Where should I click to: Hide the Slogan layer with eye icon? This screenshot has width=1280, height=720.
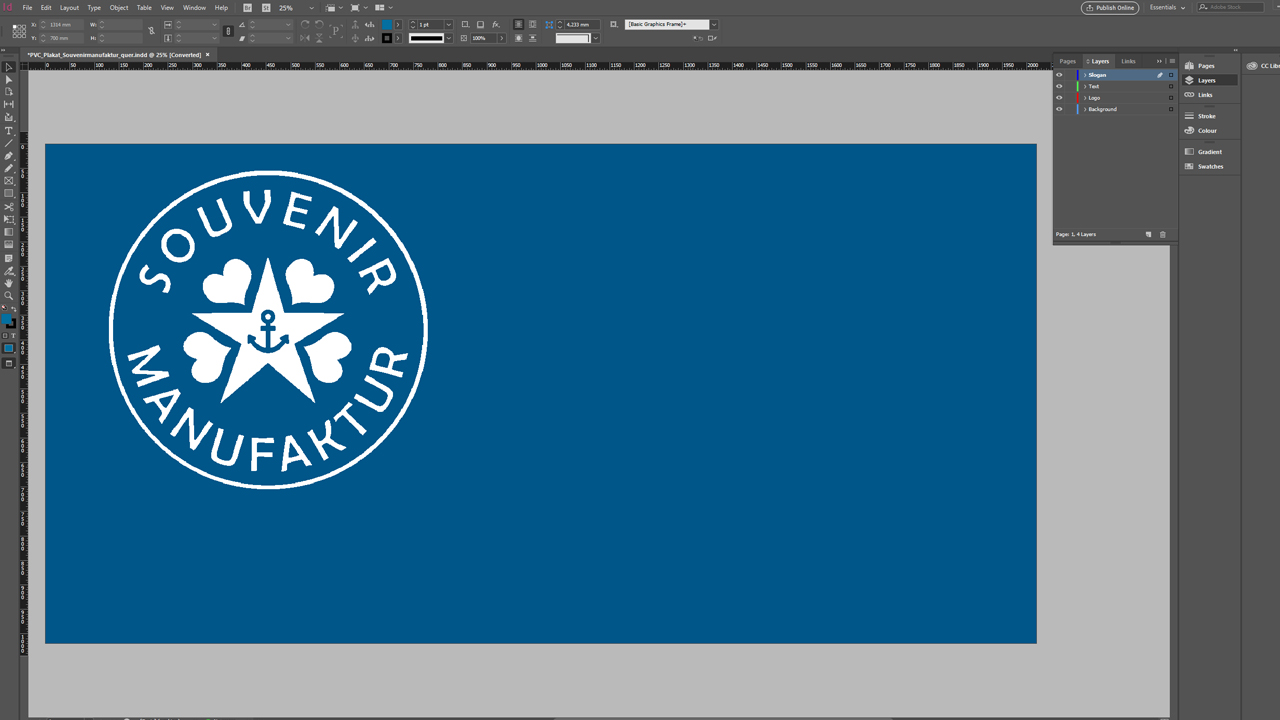1059,75
